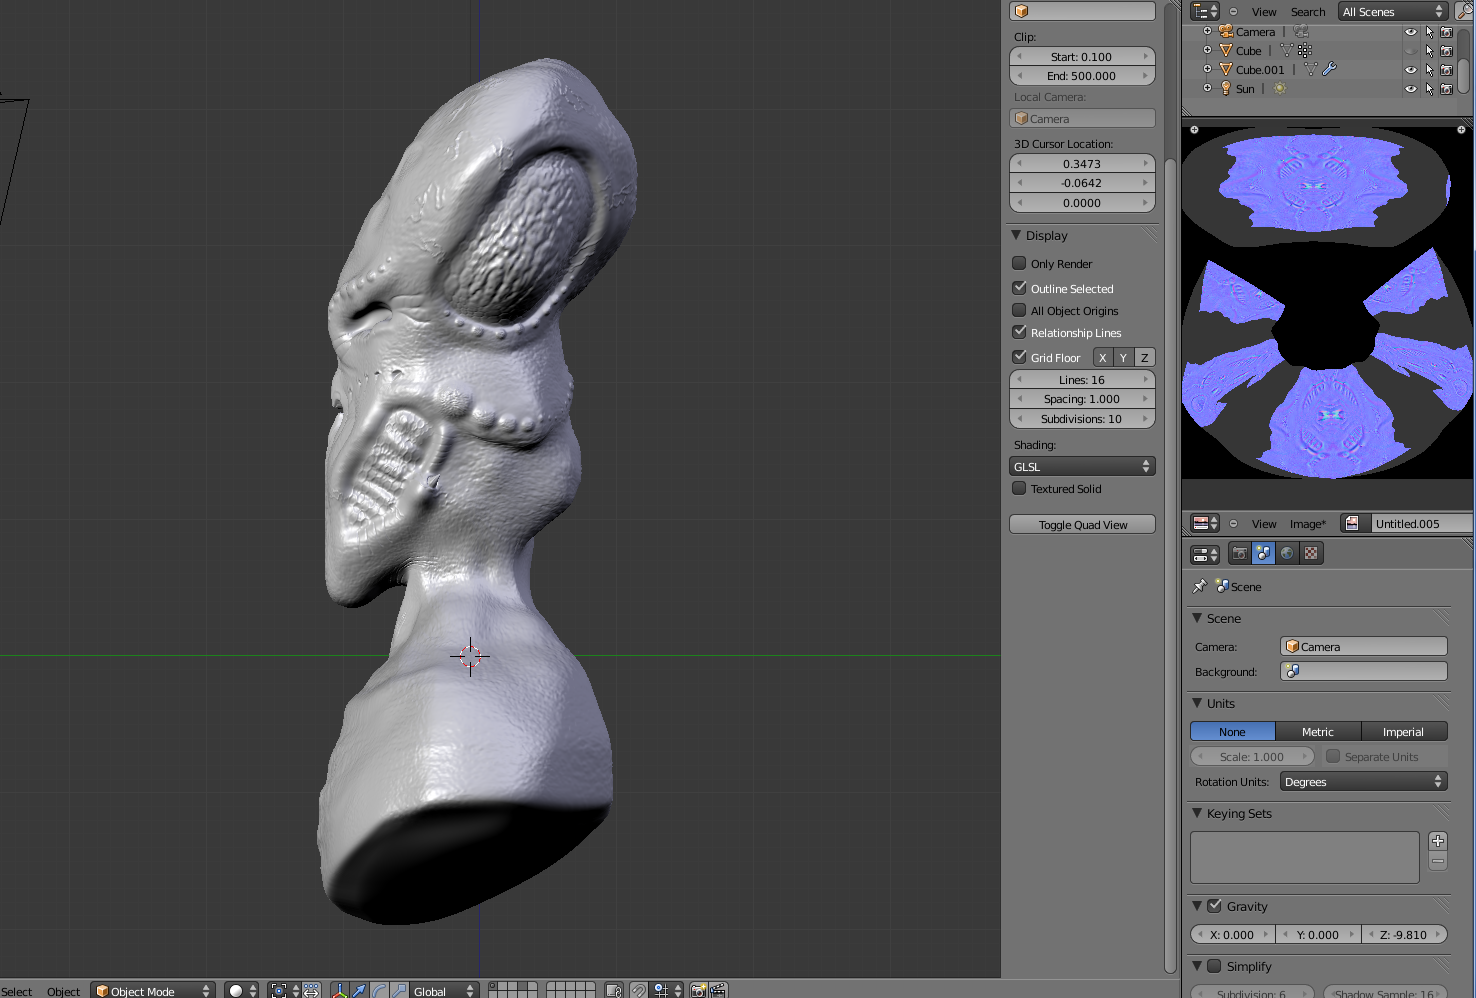Open Global orientation dropdown
The width and height of the screenshot is (1476, 998).
[x=444, y=990]
